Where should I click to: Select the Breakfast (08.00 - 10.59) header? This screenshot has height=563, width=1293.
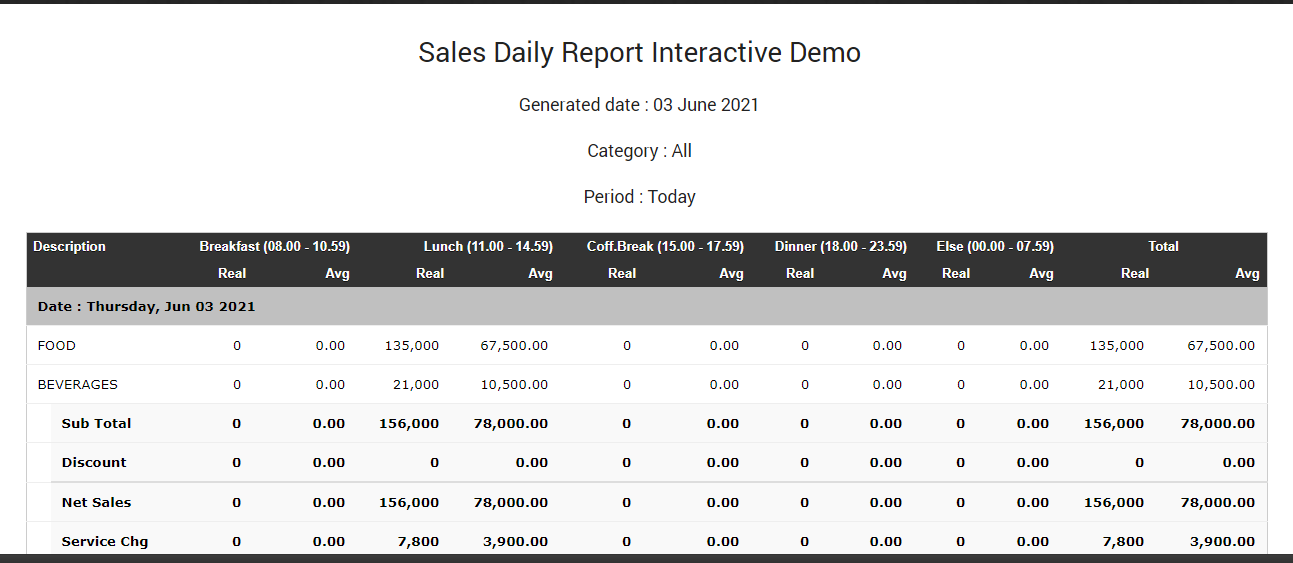[x=274, y=247]
